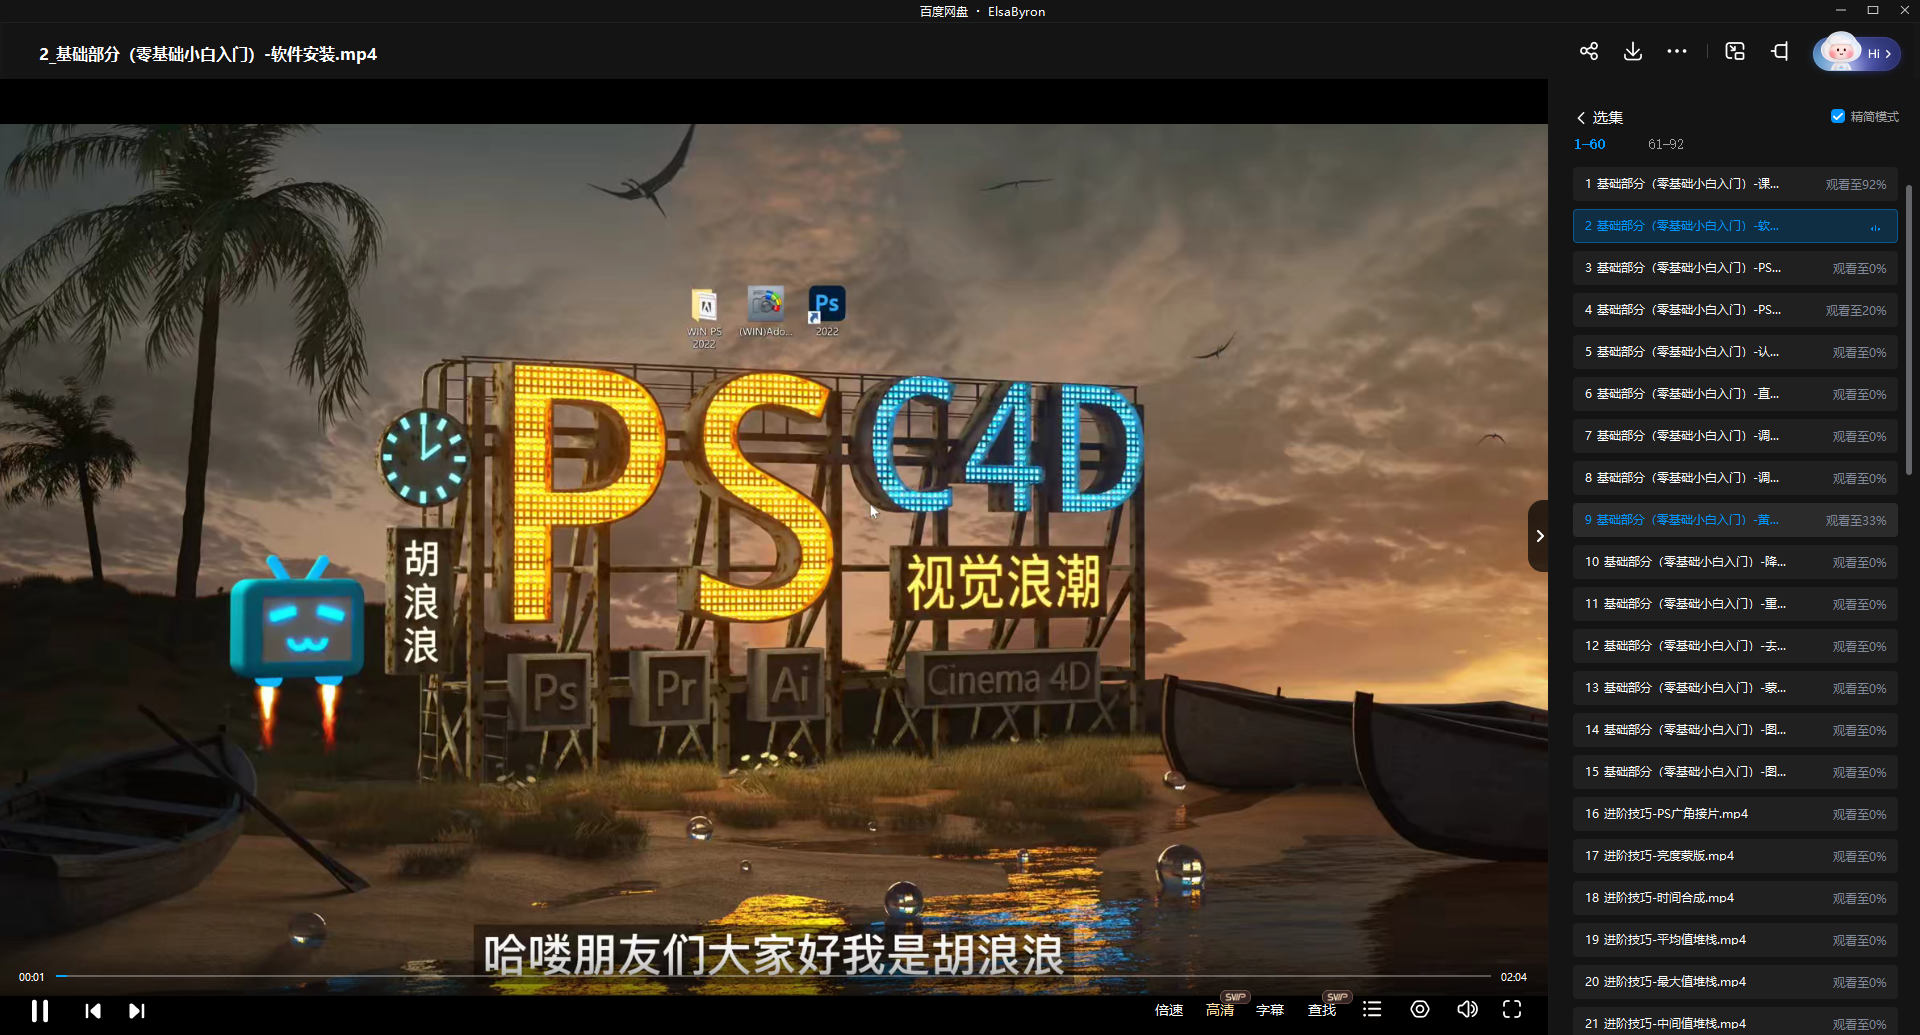The width and height of the screenshot is (1920, 1035).
Task: Open the three-dot more options menu
Action: (x=1677, y=51)
